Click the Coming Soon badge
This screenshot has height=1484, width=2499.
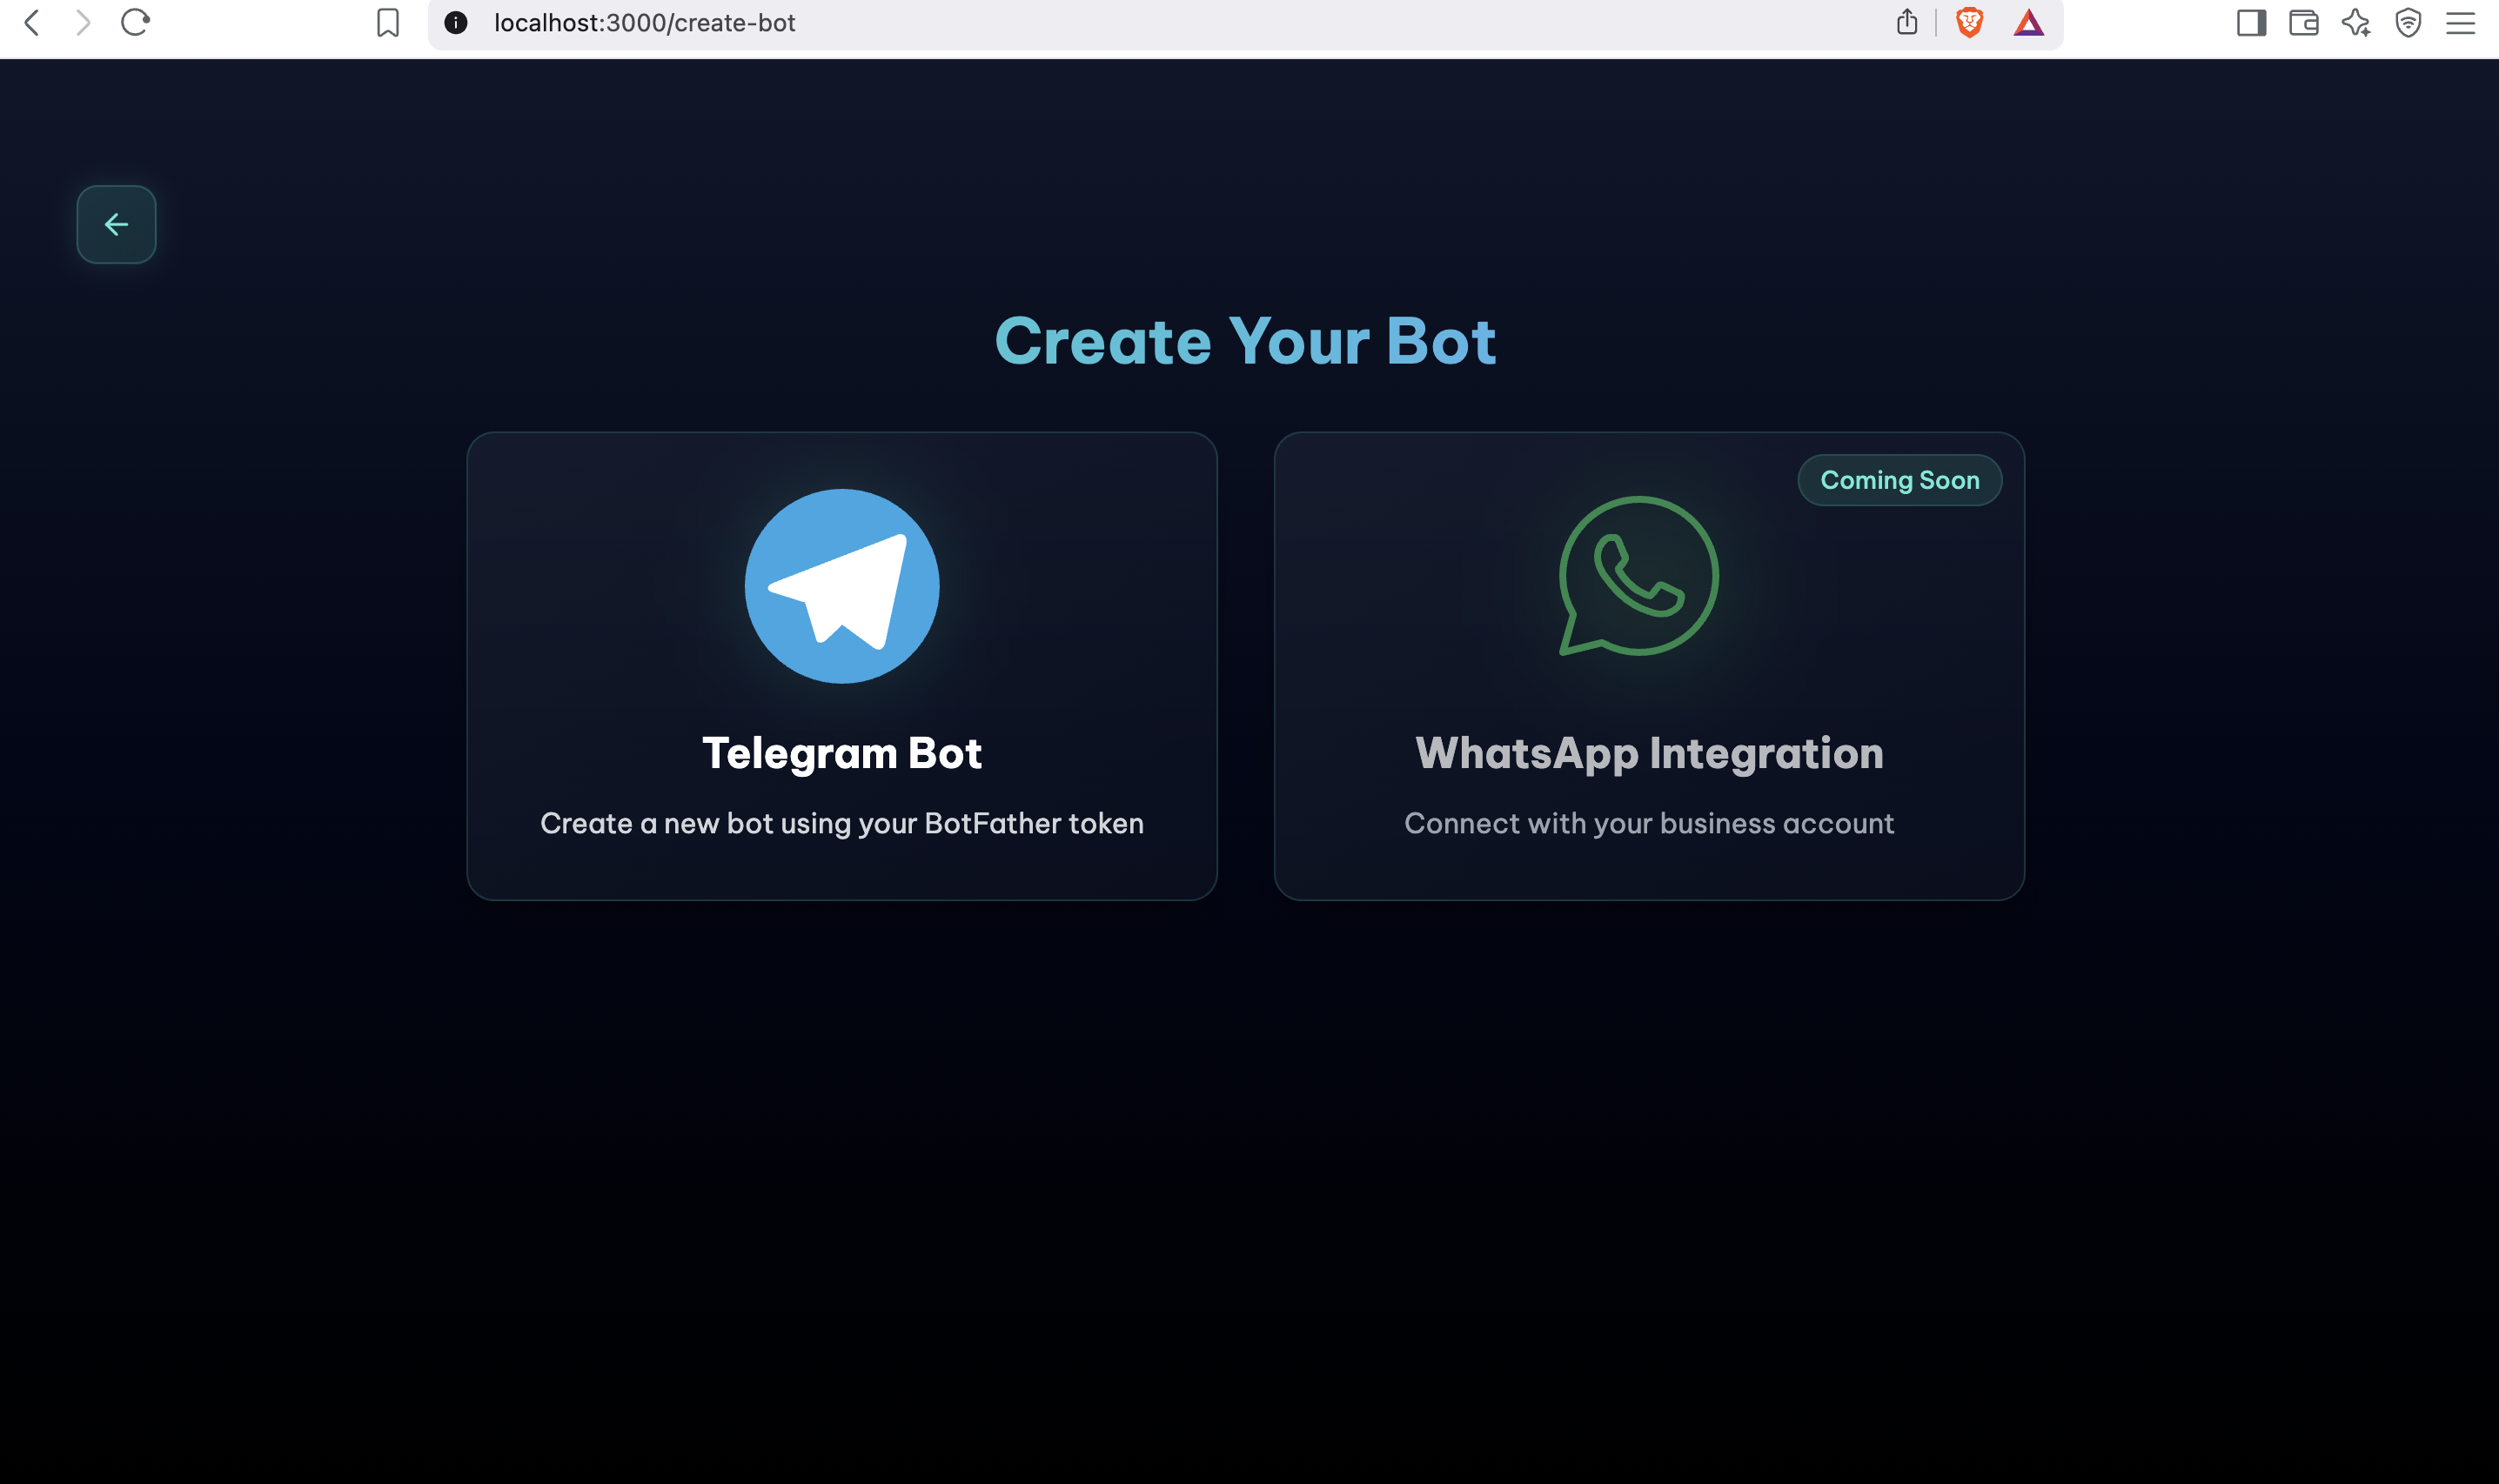click(x=1899, y=480)
